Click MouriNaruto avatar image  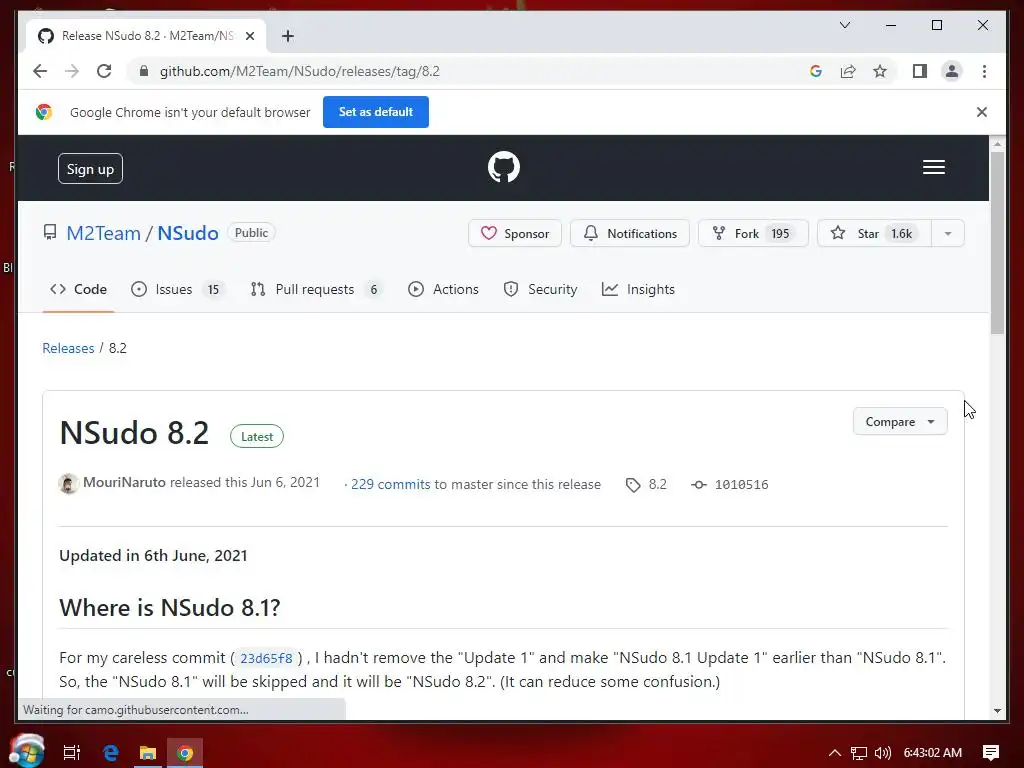pyautogui.click(x=69, y=484)
